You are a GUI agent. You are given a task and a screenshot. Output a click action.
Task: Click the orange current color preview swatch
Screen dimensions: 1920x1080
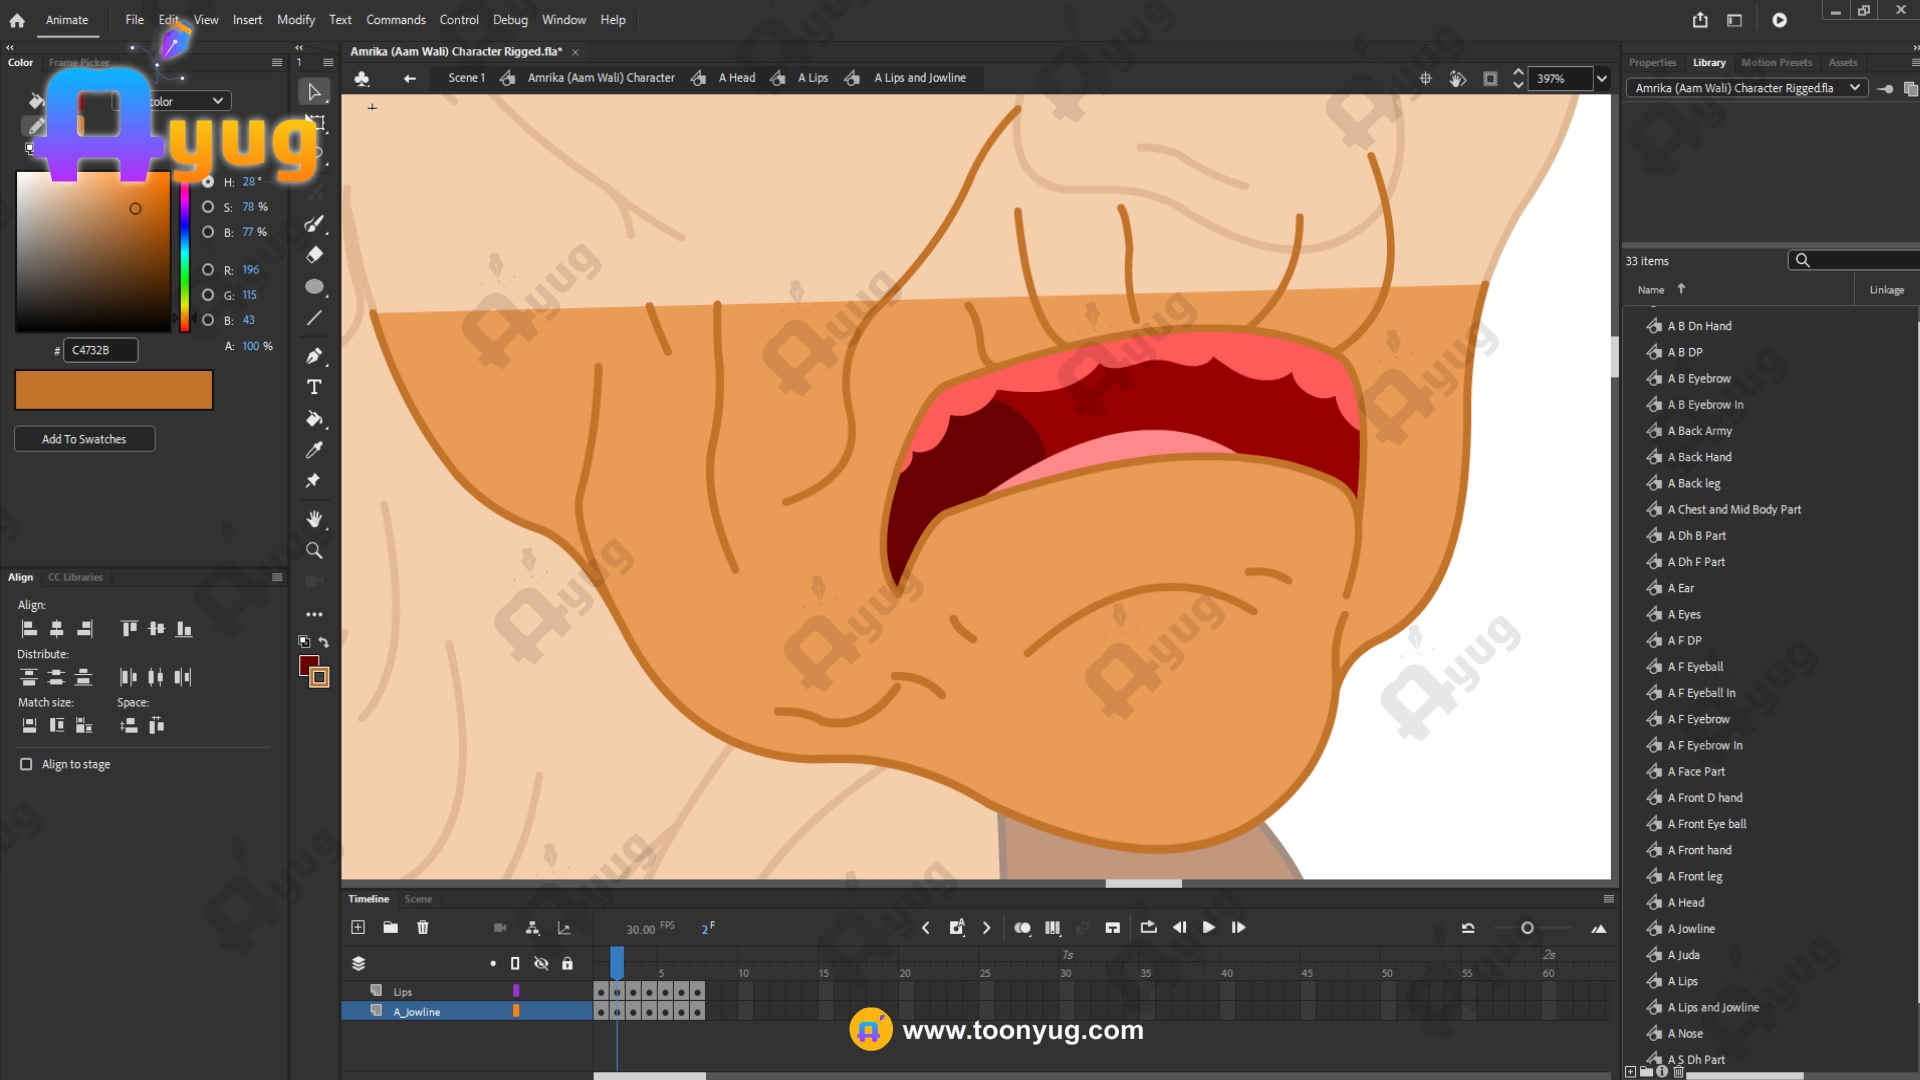(114, 390)
